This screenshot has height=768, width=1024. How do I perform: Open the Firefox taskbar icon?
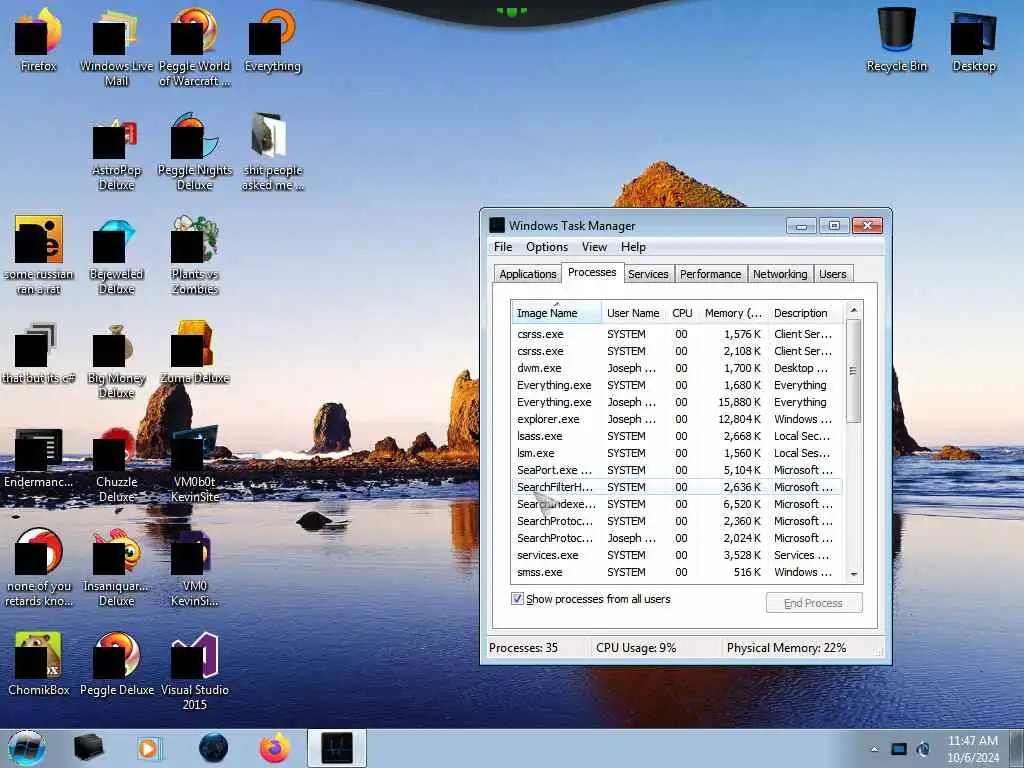click(275, 748)
